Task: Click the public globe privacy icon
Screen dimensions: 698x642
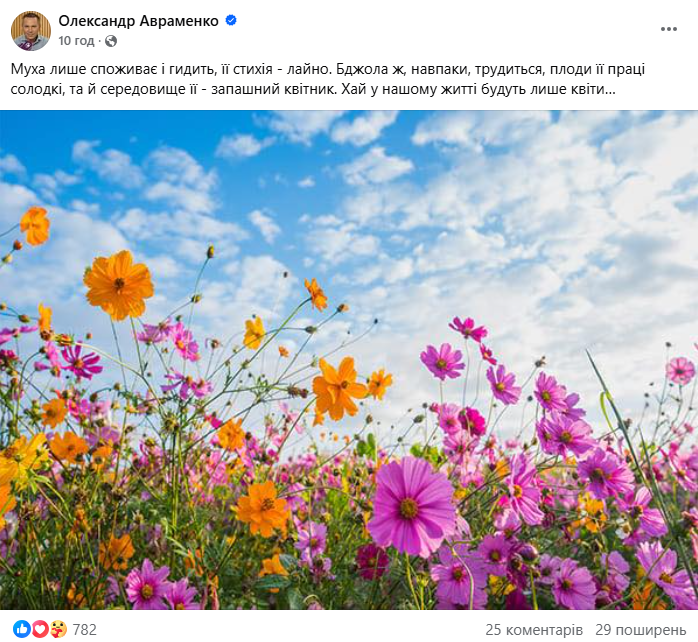Action: [x=111, y=41]
